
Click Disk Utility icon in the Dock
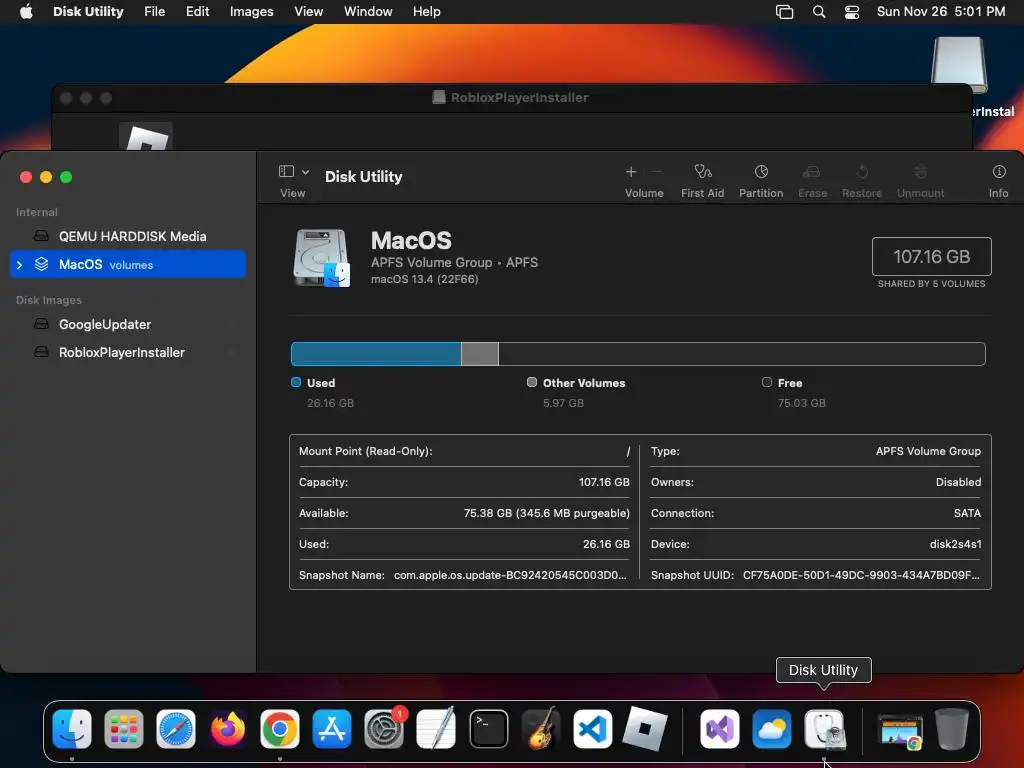tap(824, 729)
